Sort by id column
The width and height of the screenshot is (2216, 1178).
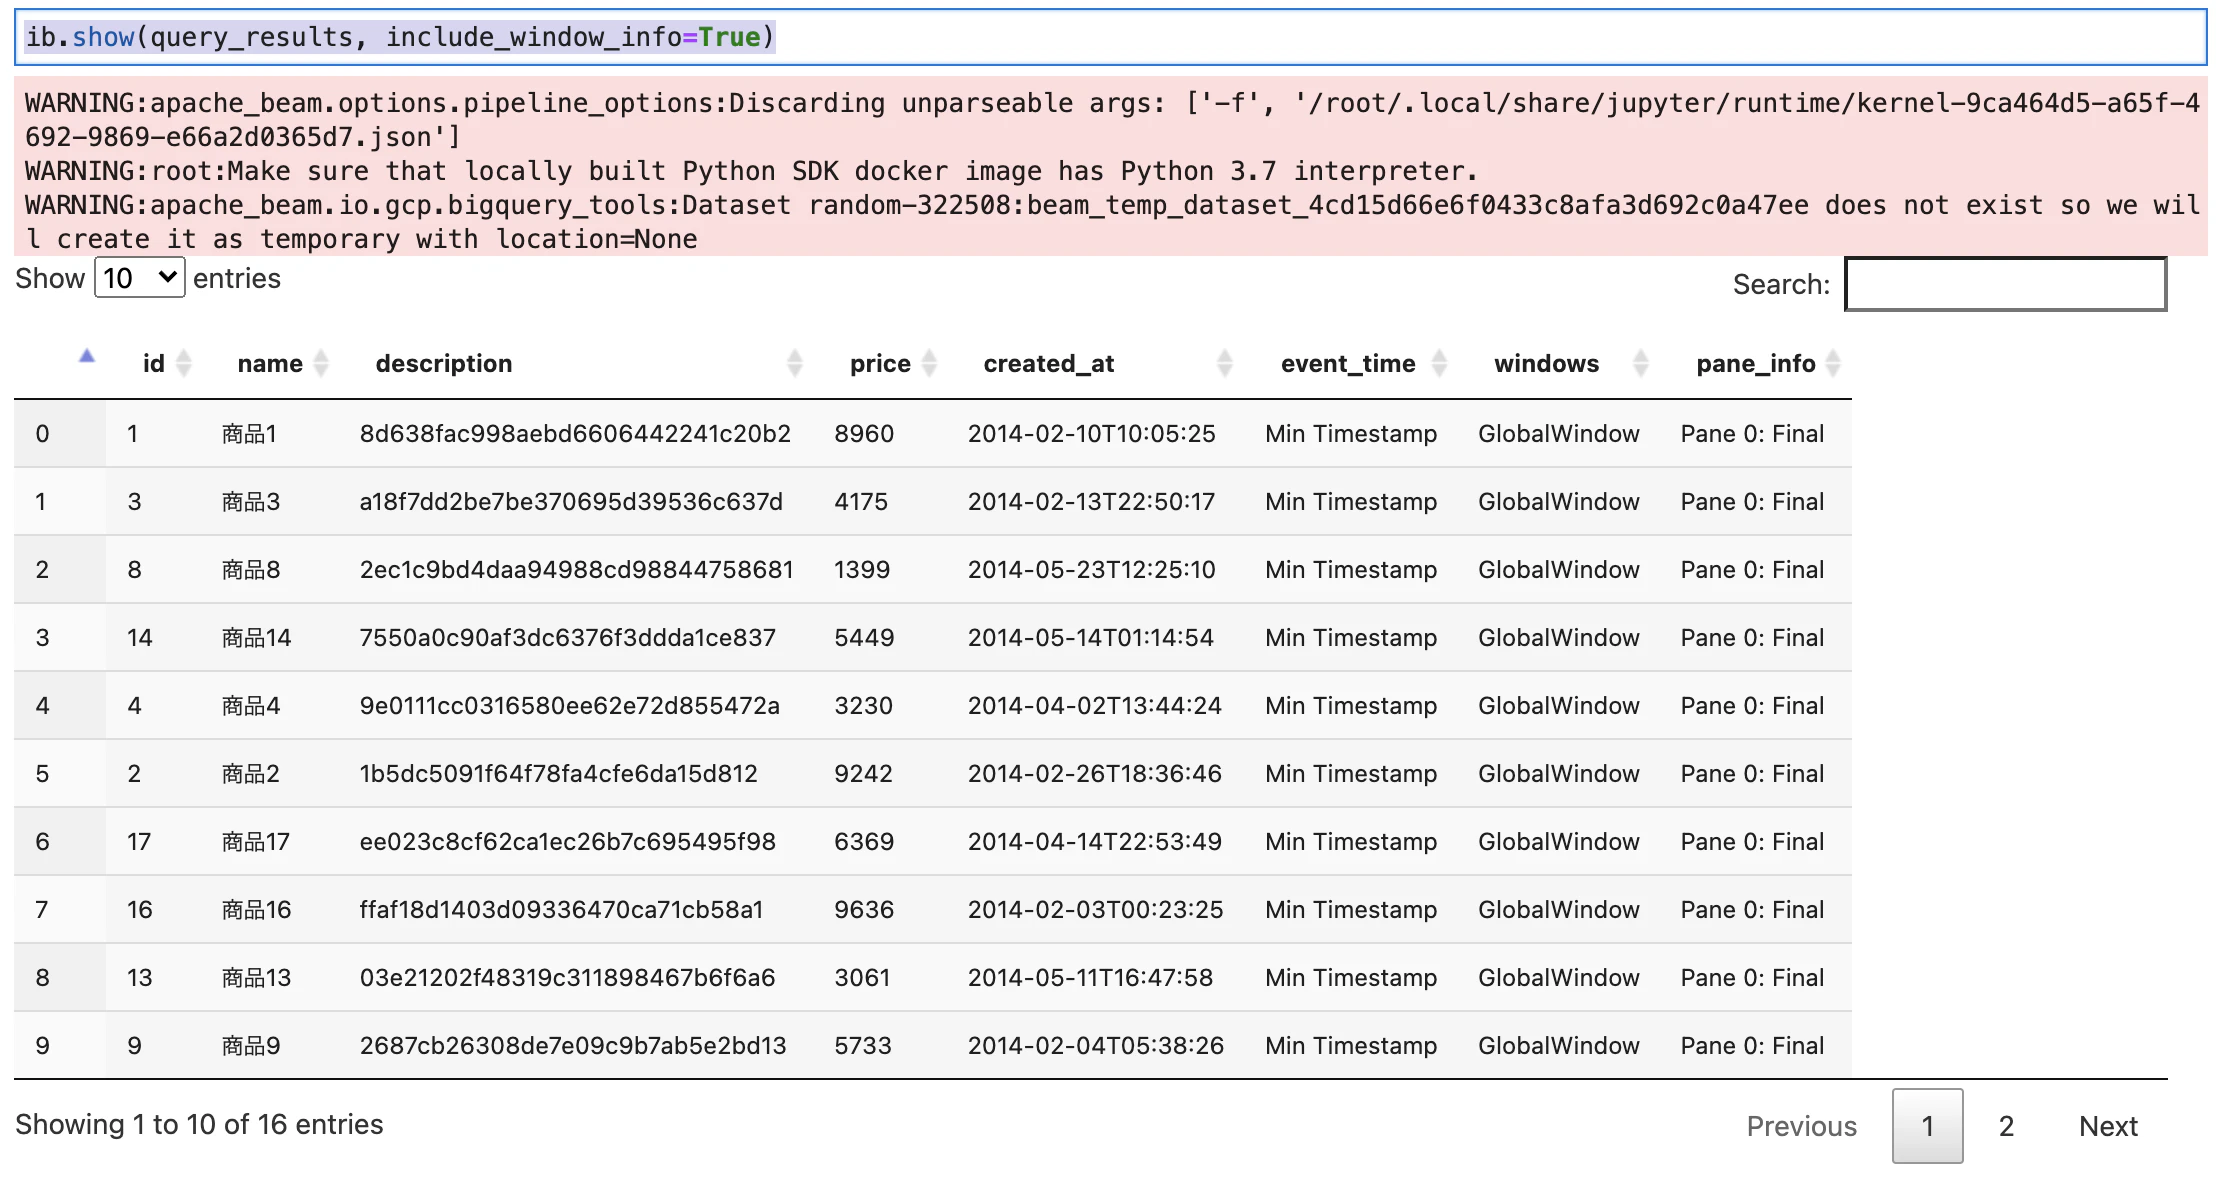tap(184, 363)
